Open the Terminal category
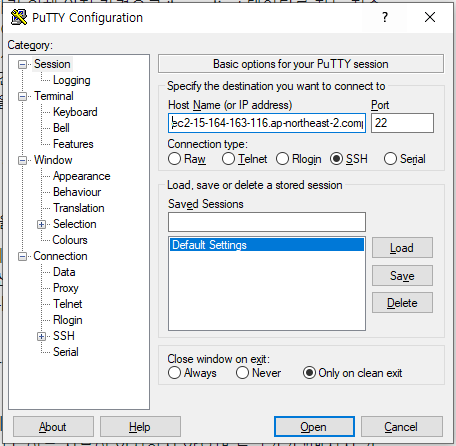The image size is (456, 446). tap(54, 96)
